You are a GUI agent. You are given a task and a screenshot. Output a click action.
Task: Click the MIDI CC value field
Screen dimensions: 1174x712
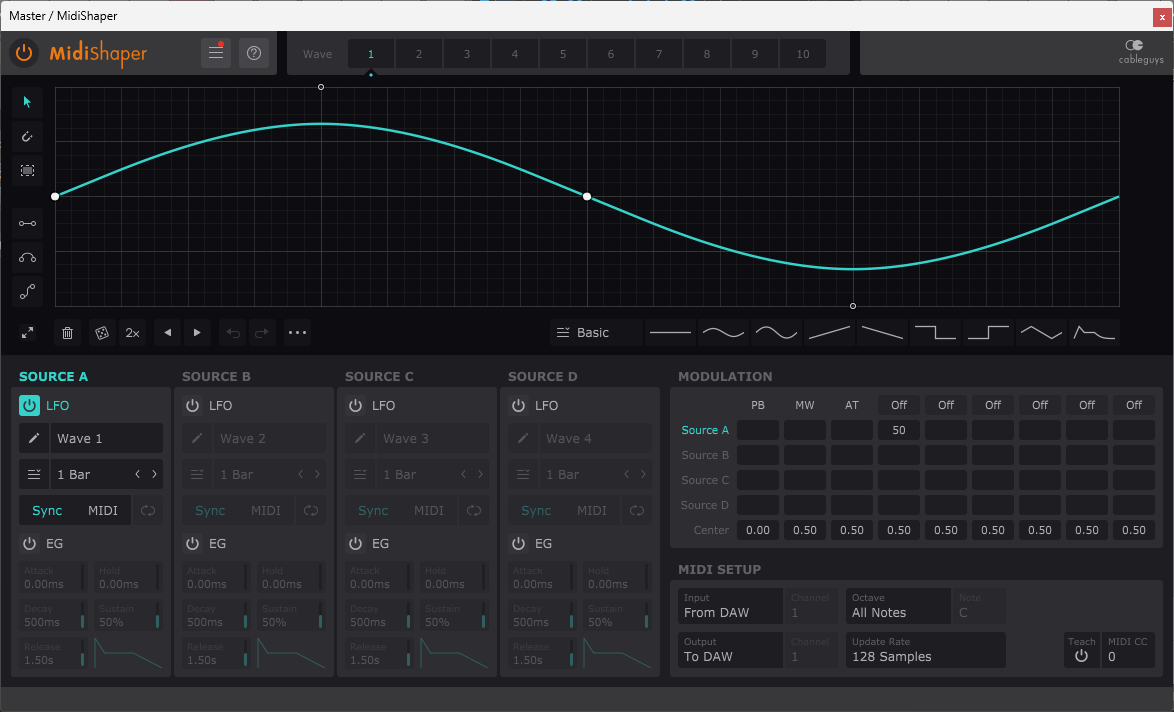1128,650
